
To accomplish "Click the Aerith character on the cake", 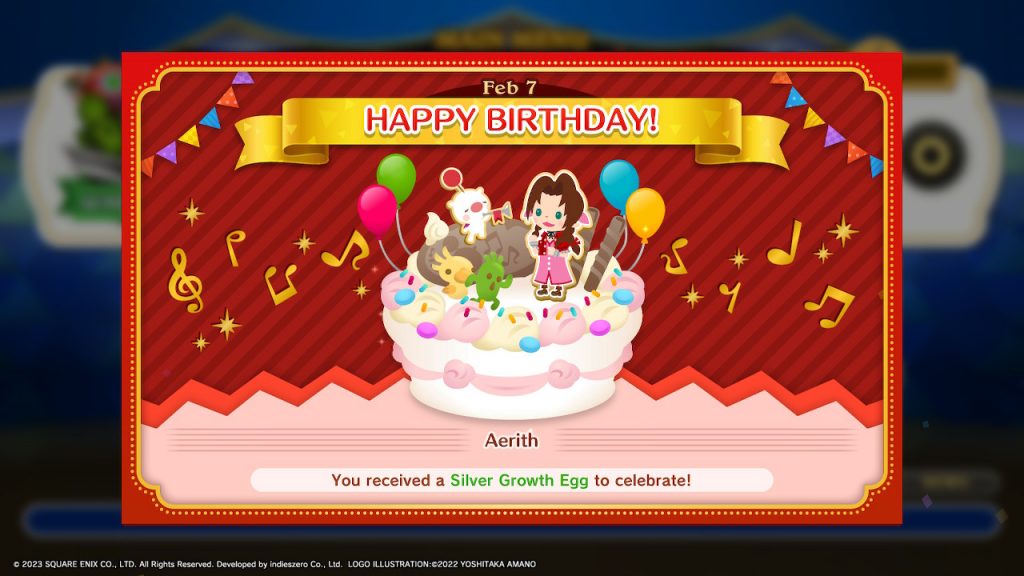I will tap(554, 236).
